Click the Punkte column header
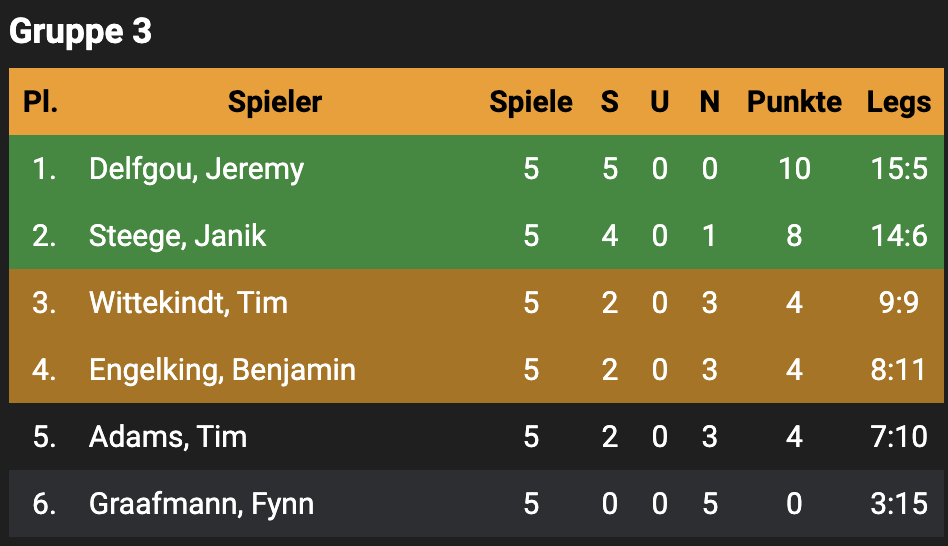This screenshot has height=546, width=948. pyautogui.click(x=794, y=101)
